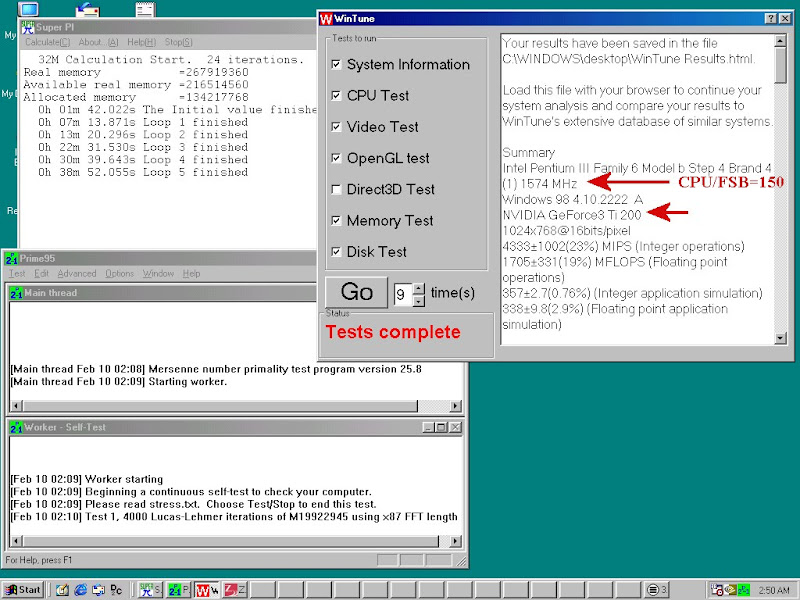The image size is (800, 600).
Task: Toggle the Memory Test checkbox
Action: [336, 220]
